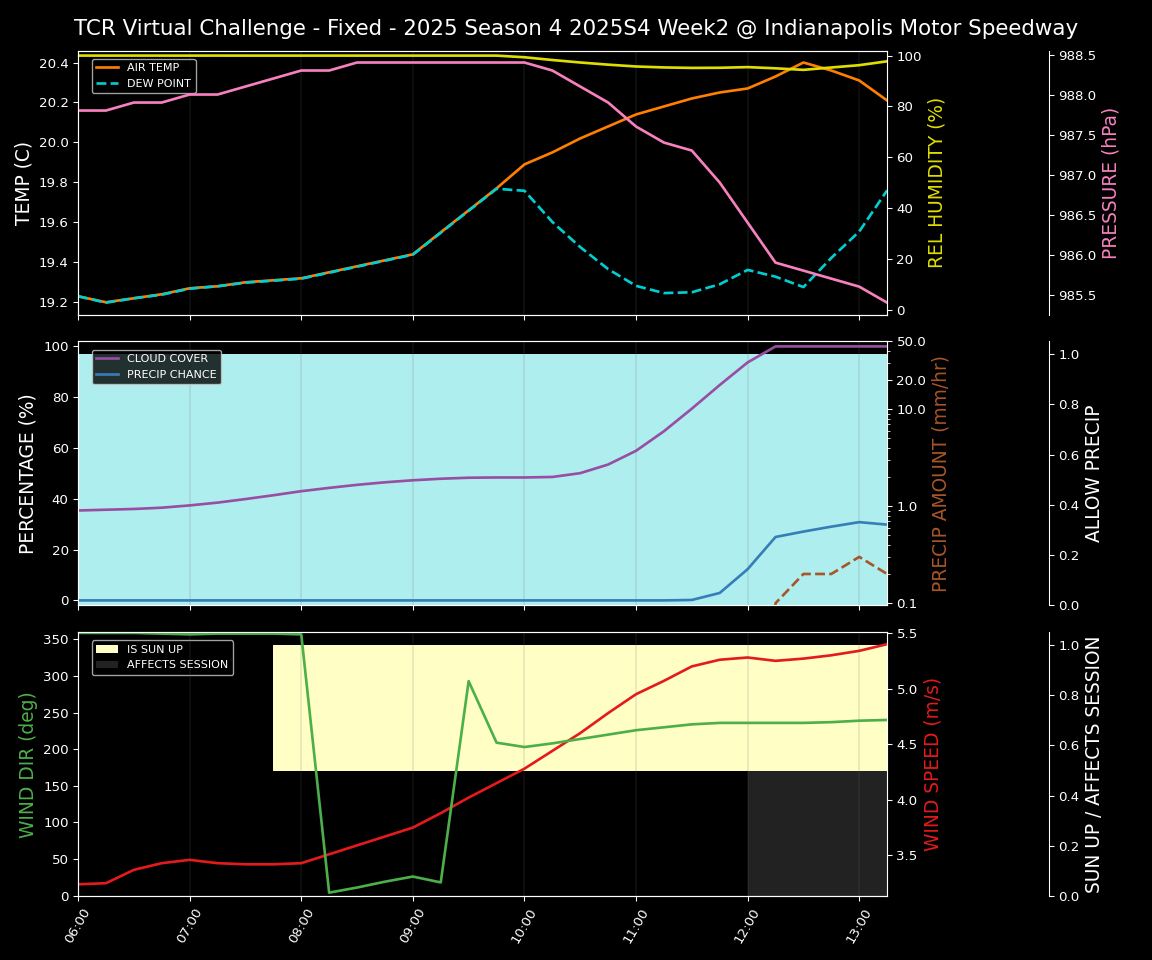Screen dimensions: 1152x960
Task: Click the PRESSURE (hPa) axis label
Action: [1110, 183]
